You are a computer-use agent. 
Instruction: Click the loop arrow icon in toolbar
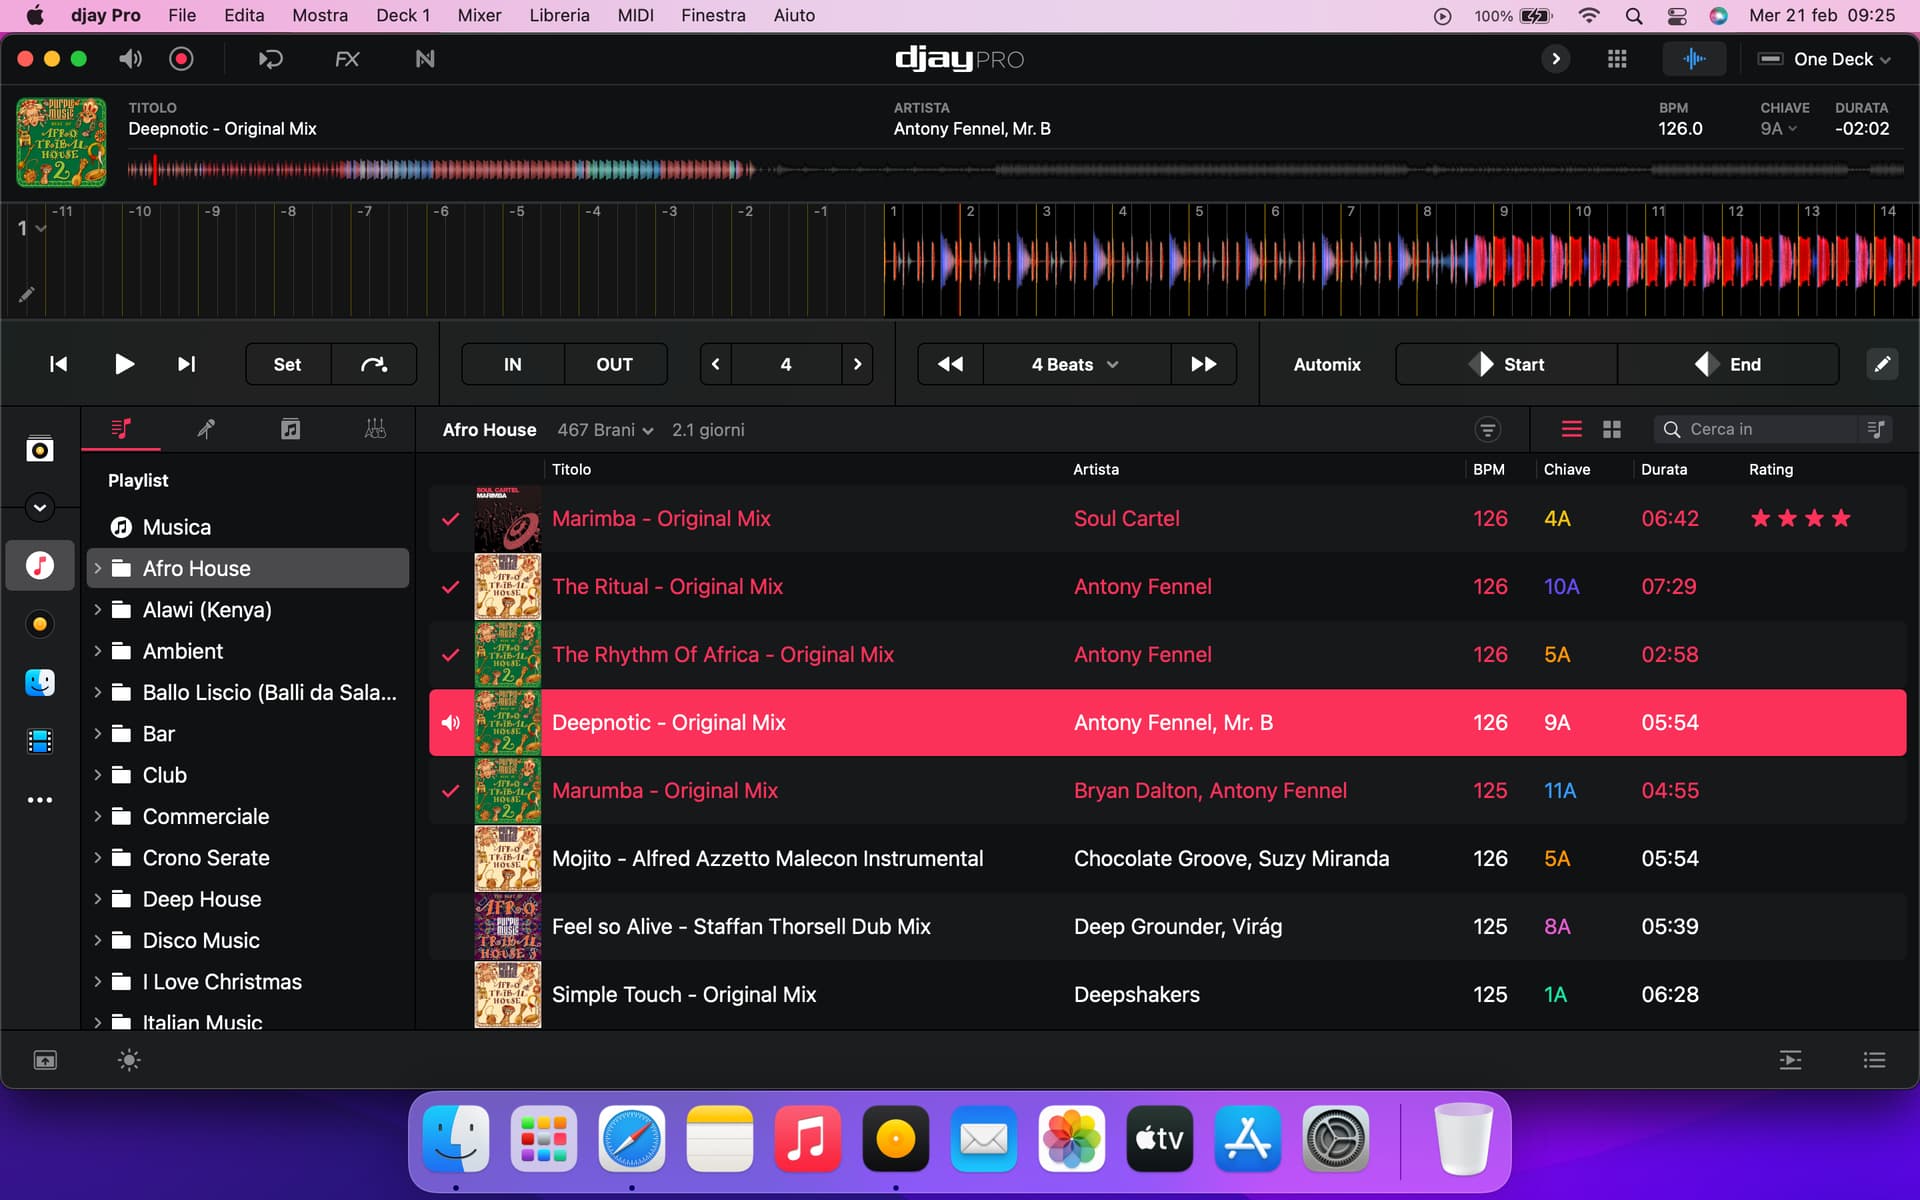click(270, 59)
